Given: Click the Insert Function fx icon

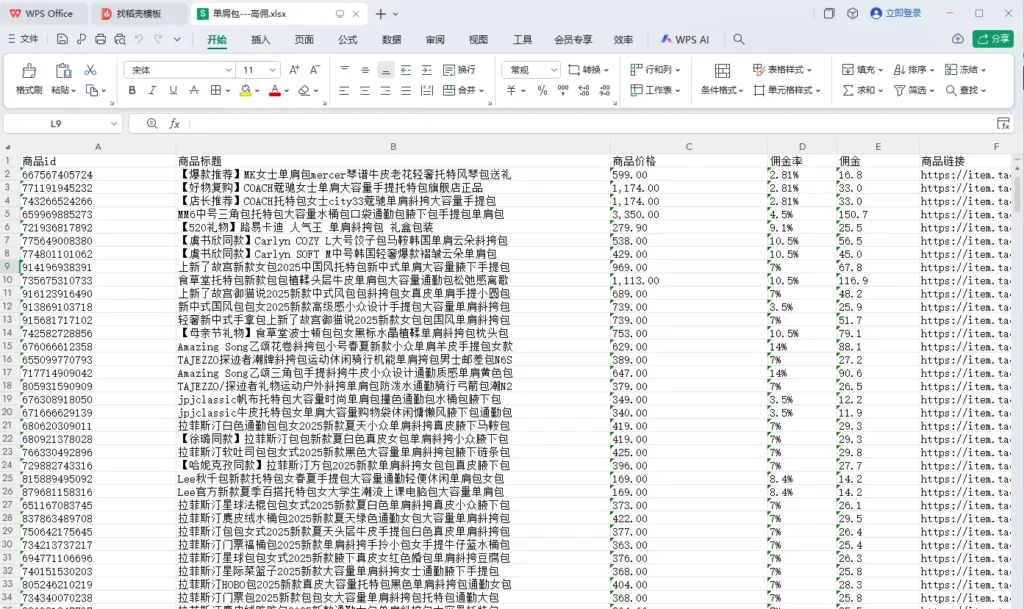Looking at the screenshot, I should 174,123.
